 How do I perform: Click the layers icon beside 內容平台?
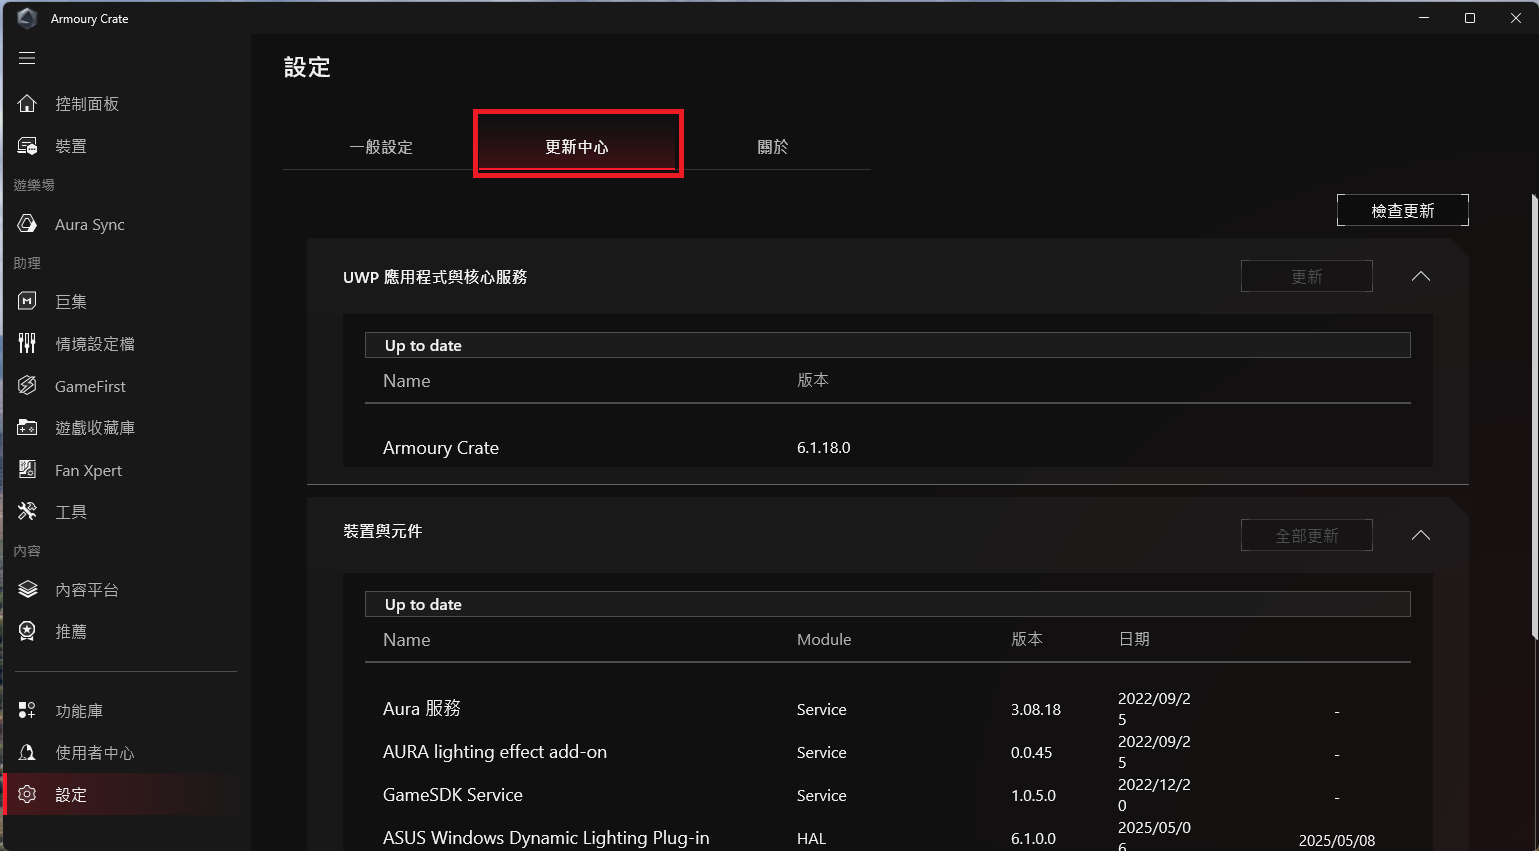click(x=27, y=589)
